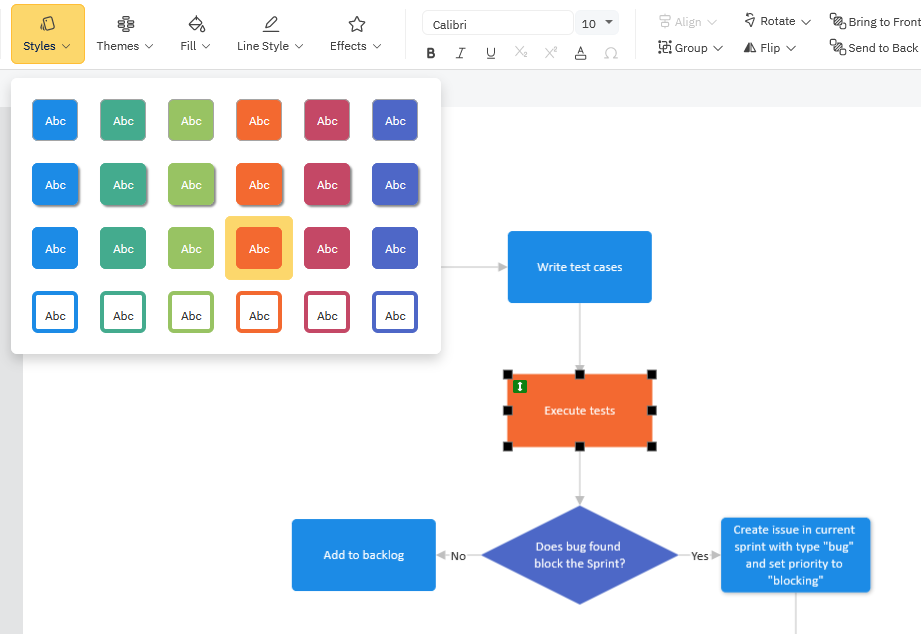The image size is (921, 634).
Task: Open Rotate options
Action: pos(777,21)
